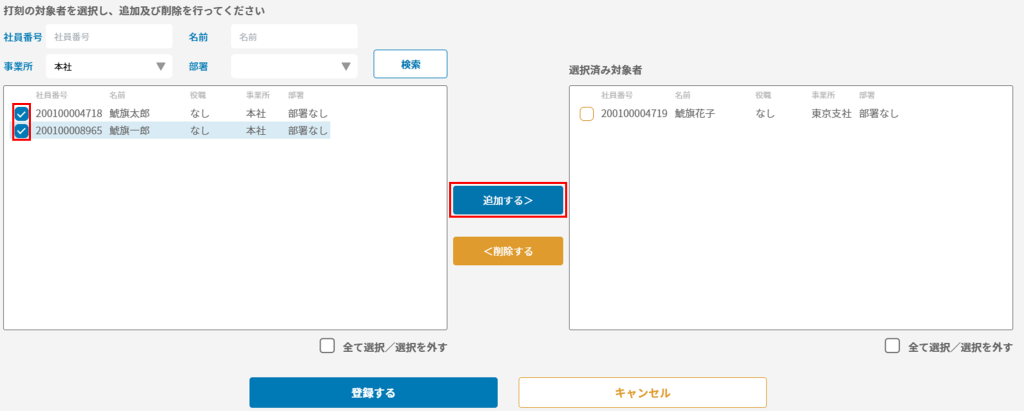Focus the 名前 input field

click(294, 37)
